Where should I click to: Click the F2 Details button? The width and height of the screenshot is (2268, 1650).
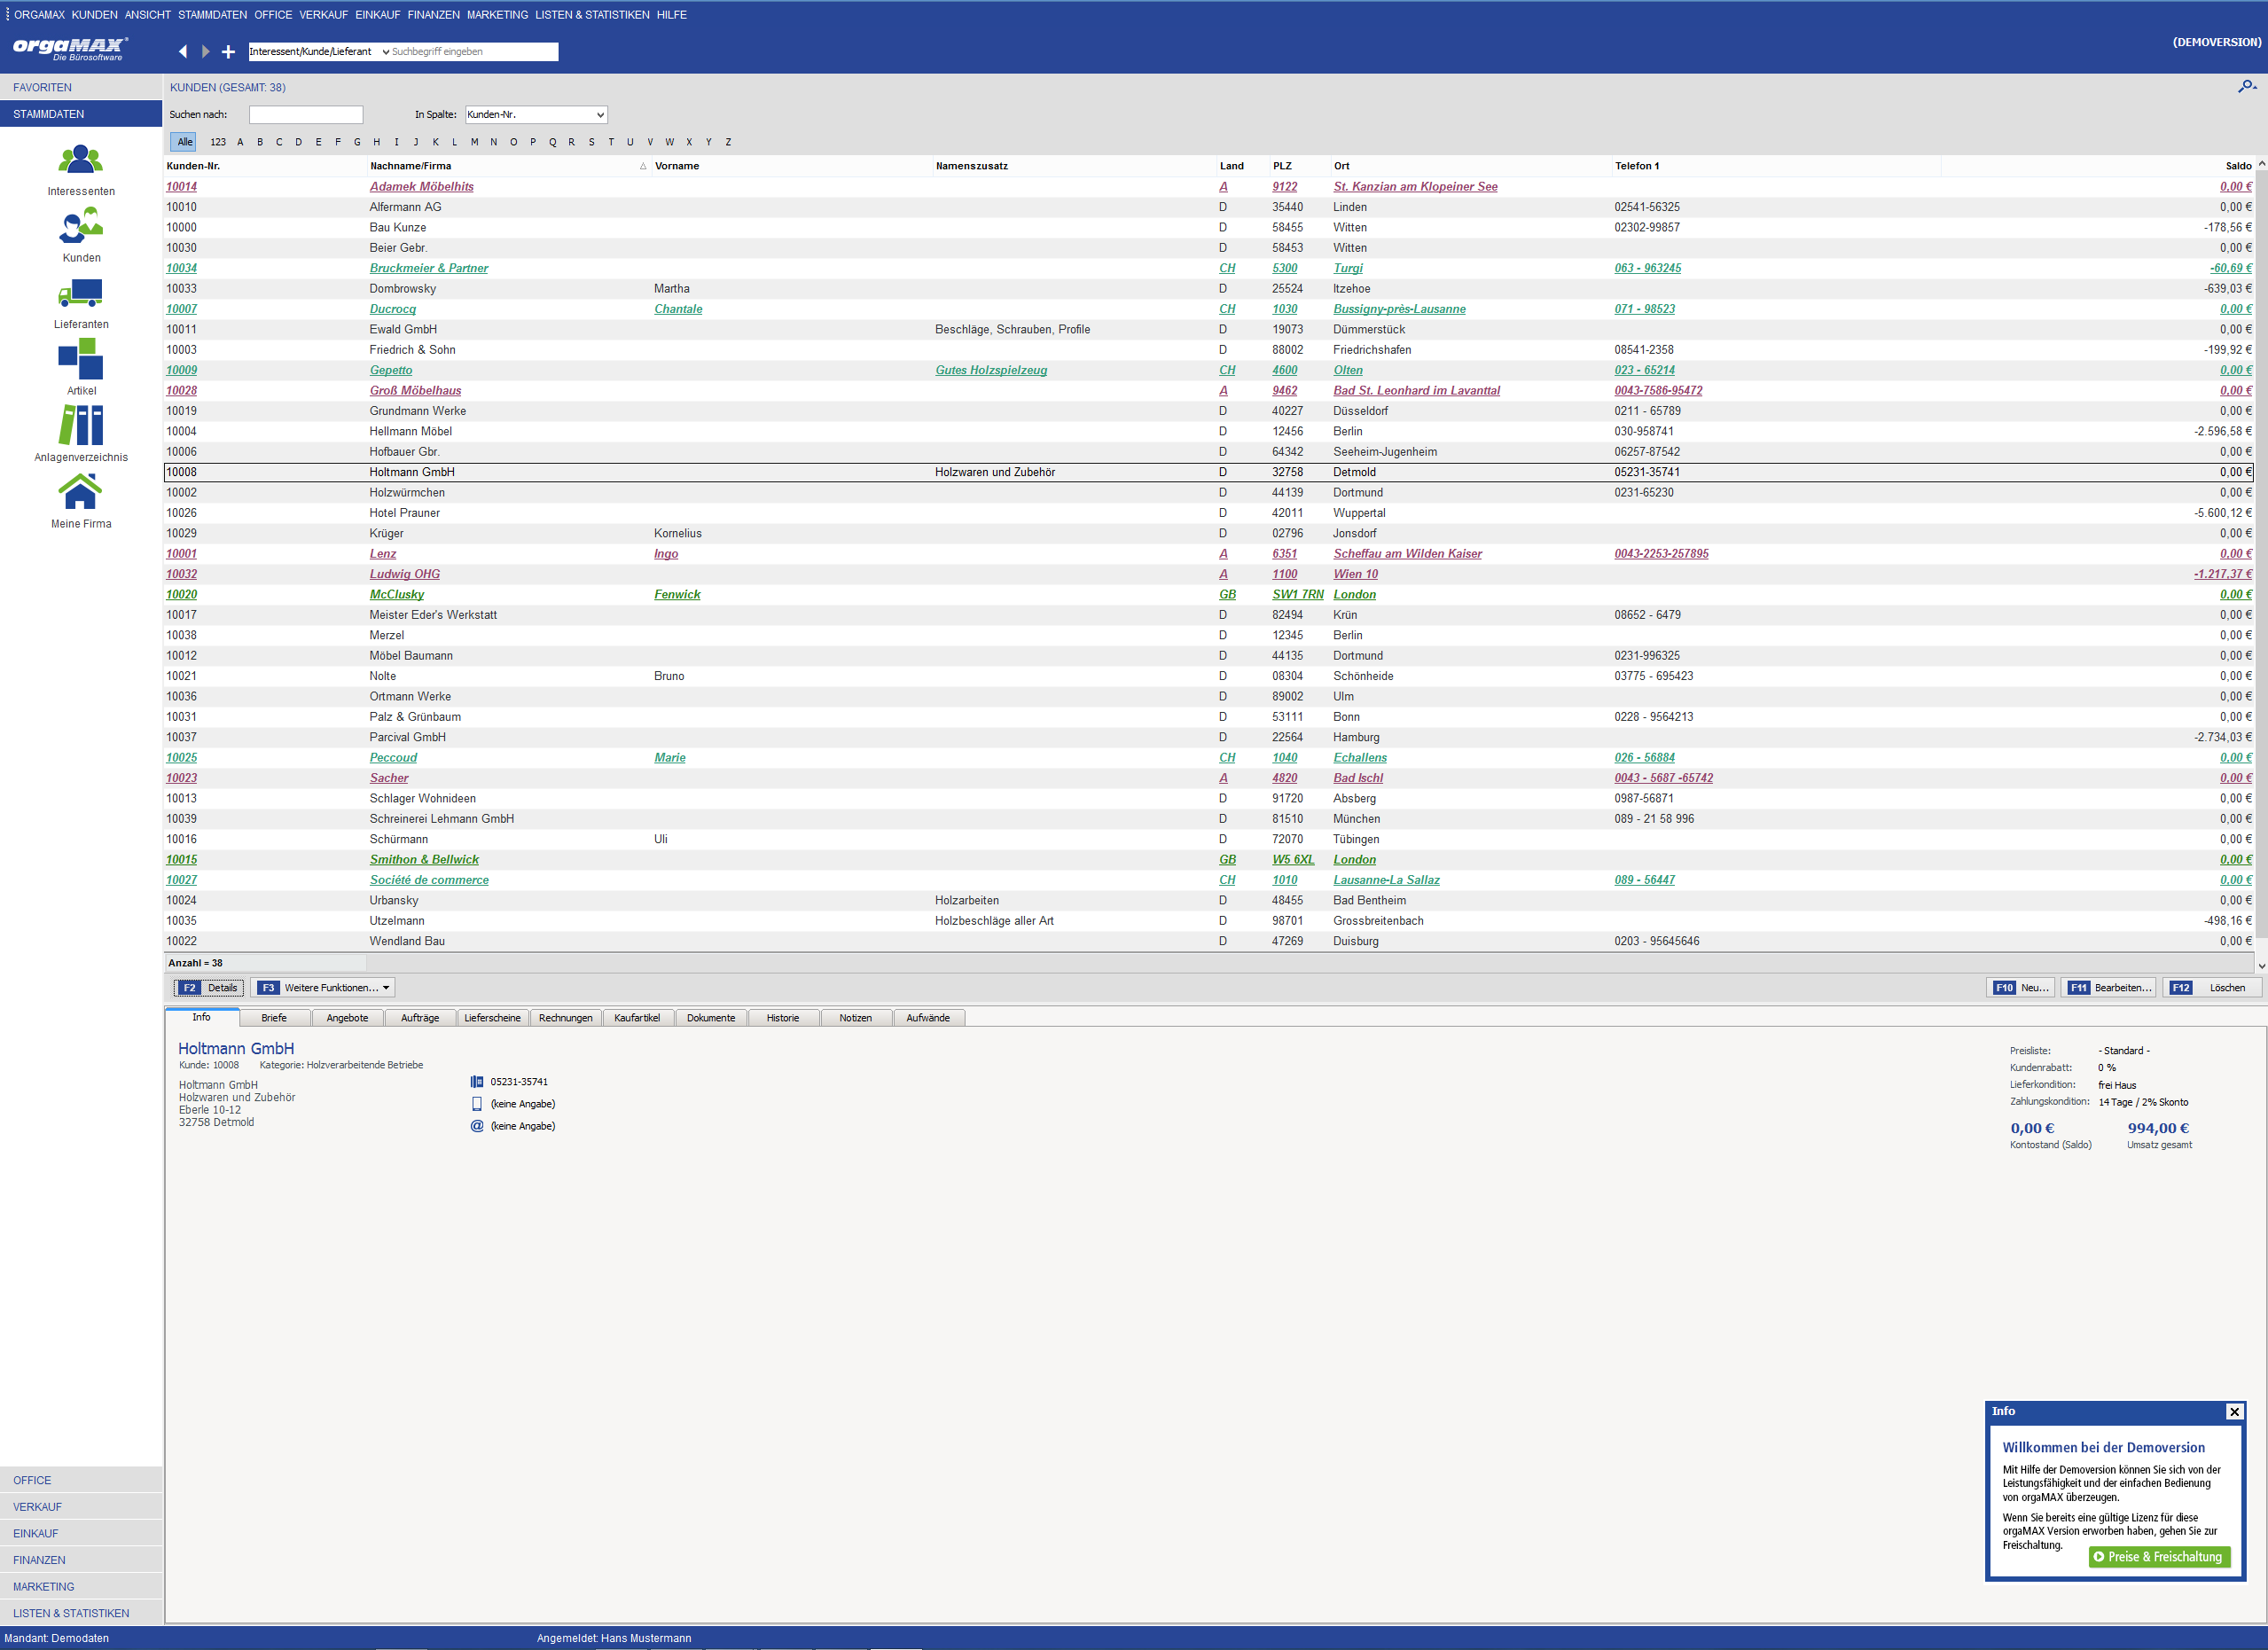point(209,988)
